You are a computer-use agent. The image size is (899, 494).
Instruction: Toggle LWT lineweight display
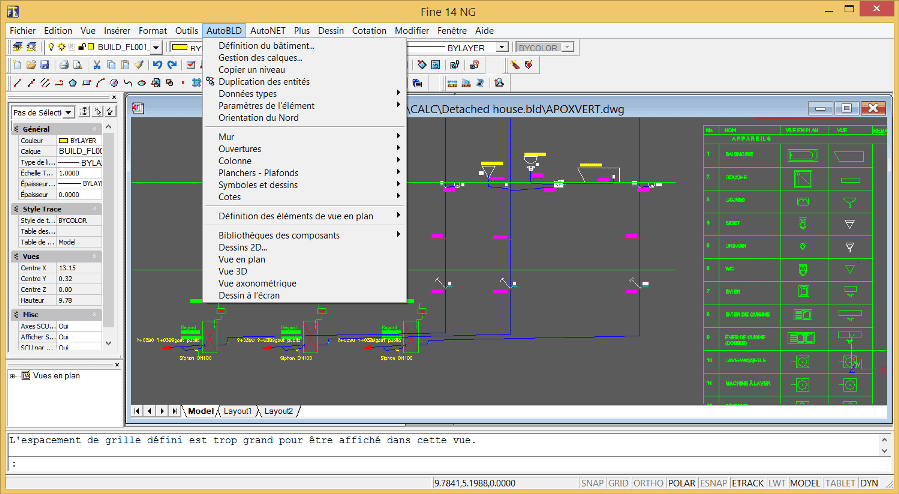[777, 483]
